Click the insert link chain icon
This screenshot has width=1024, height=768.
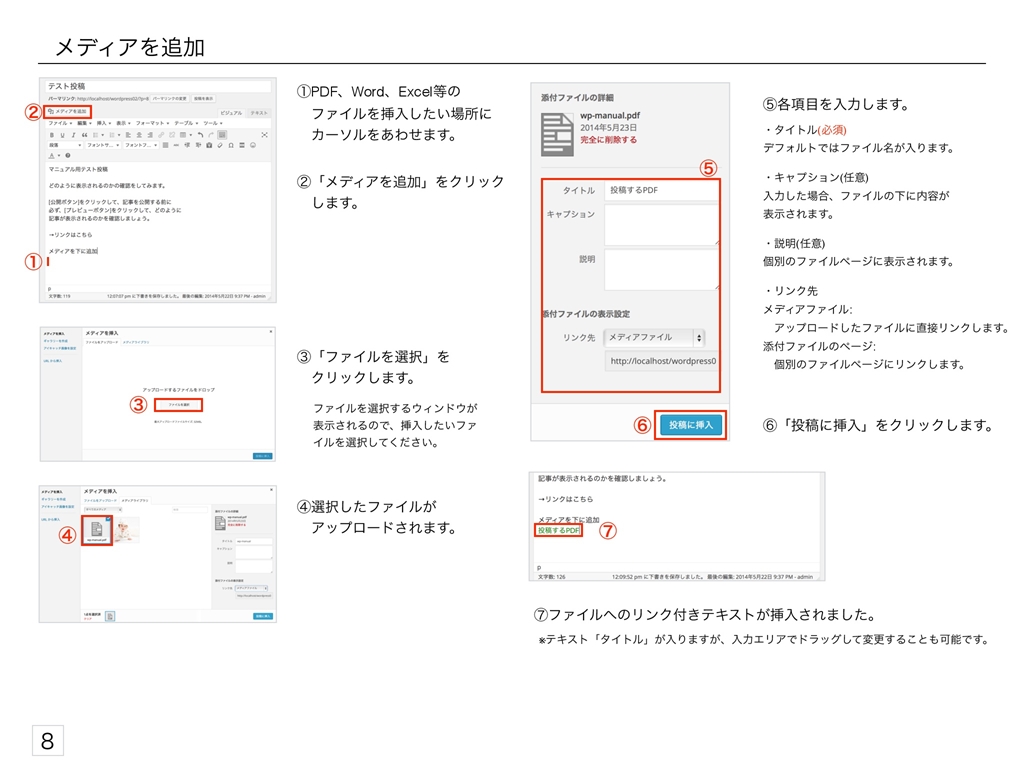pos(161,135)
